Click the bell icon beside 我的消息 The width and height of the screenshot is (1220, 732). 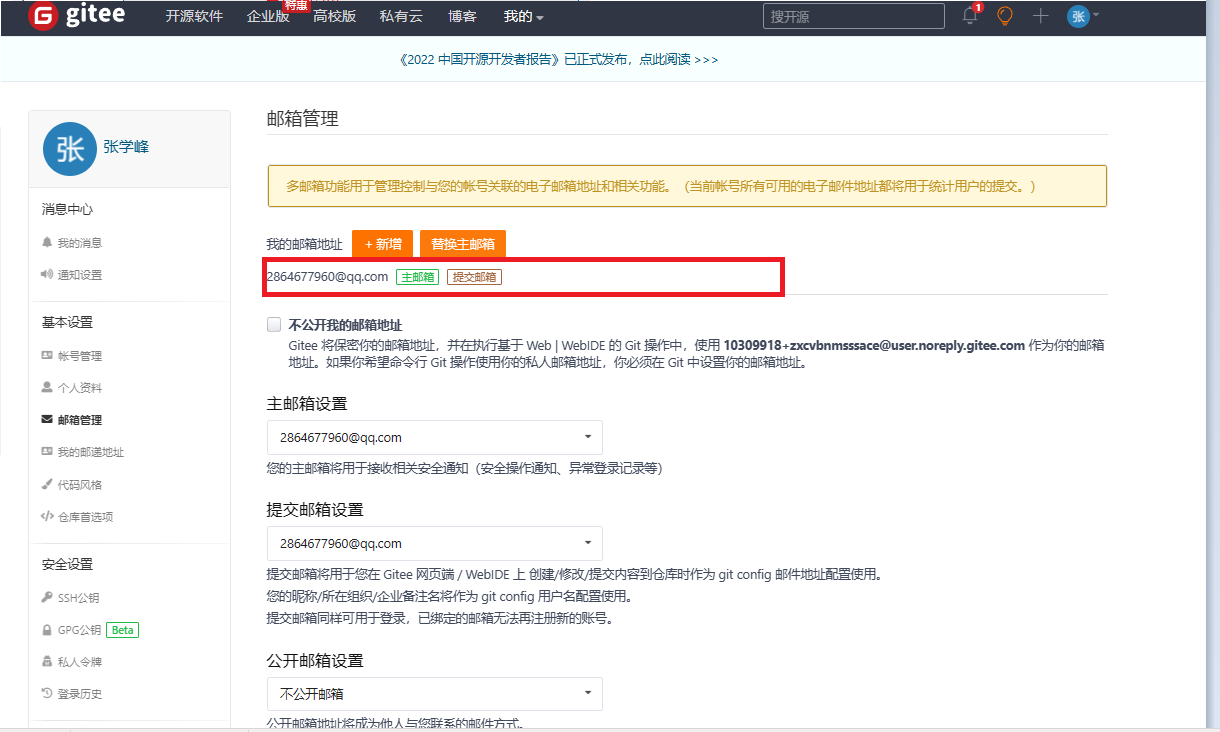(x=47, y=243)
